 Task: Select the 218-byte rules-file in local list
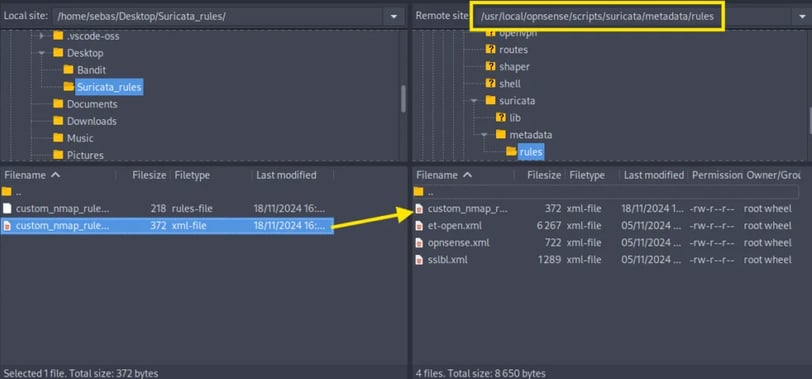tap(167, 209)
